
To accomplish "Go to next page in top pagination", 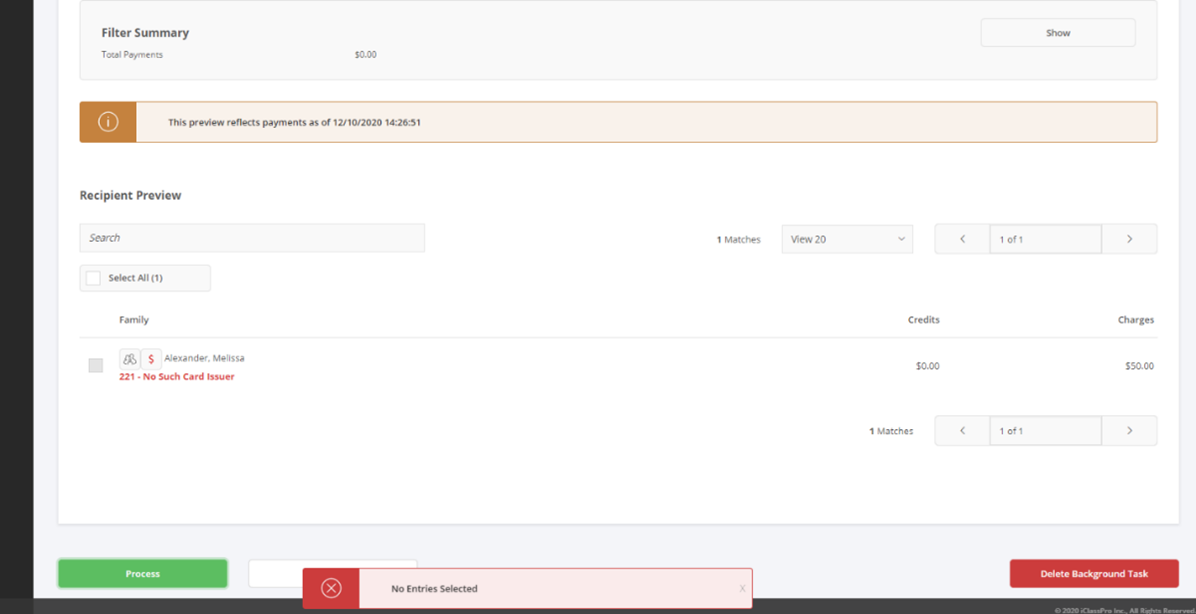I will pos(1130,239).
